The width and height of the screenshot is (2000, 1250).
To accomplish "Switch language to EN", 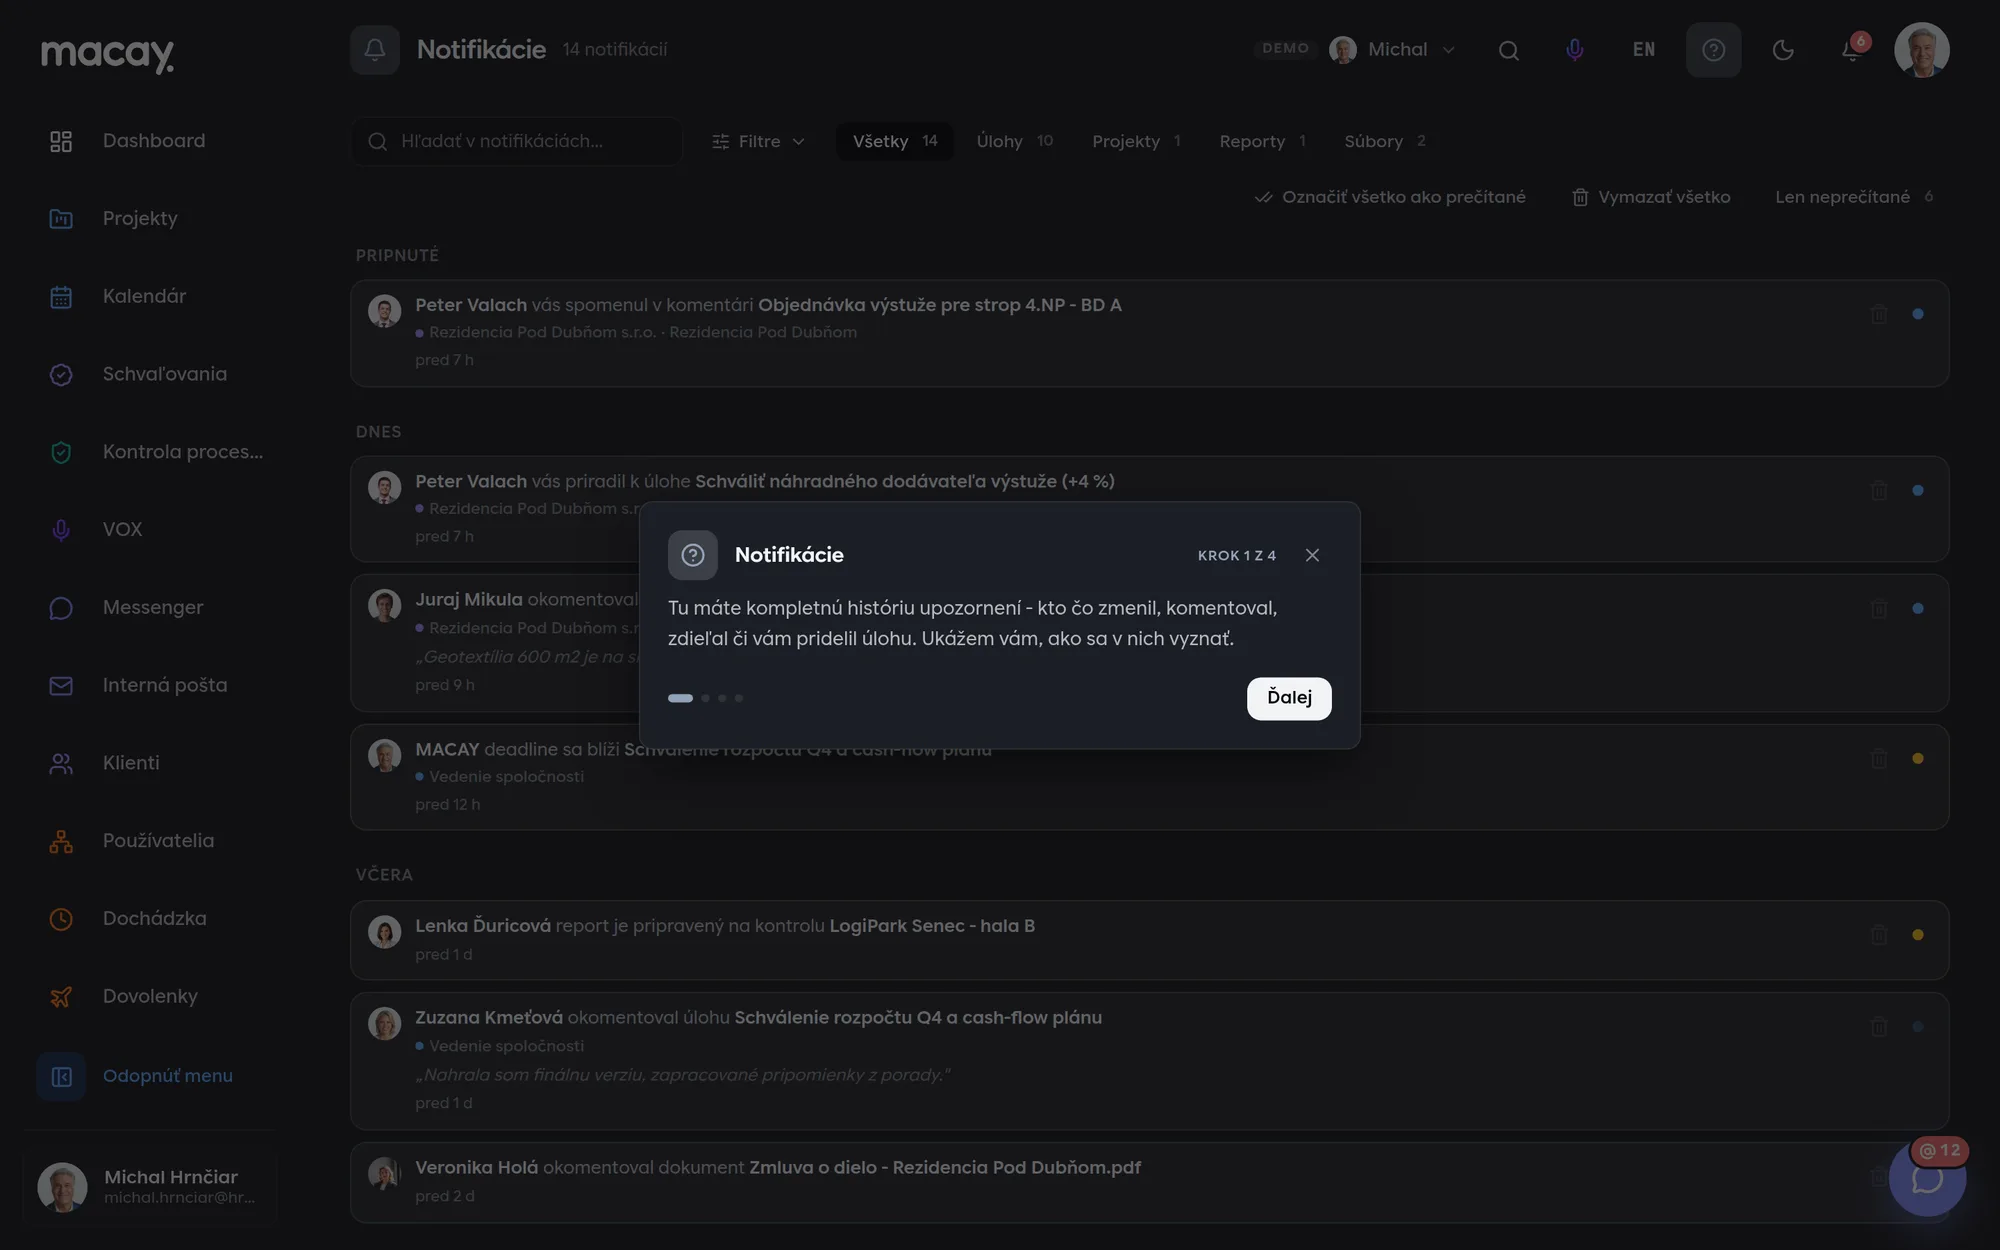I will [1644, 50].
